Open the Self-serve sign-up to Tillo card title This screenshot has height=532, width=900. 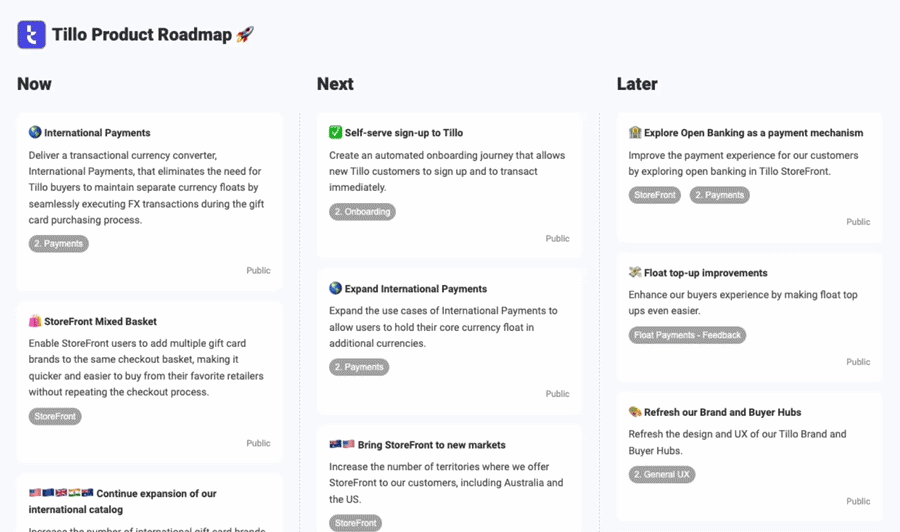coord(404,133)
